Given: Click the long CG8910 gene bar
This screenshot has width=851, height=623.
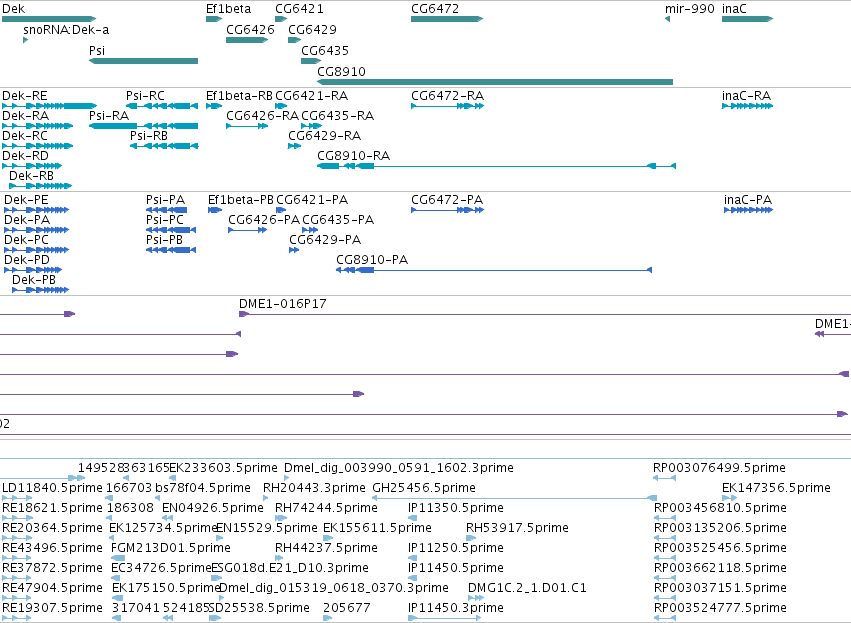Looking at the screenshot, I should point(495,82).
